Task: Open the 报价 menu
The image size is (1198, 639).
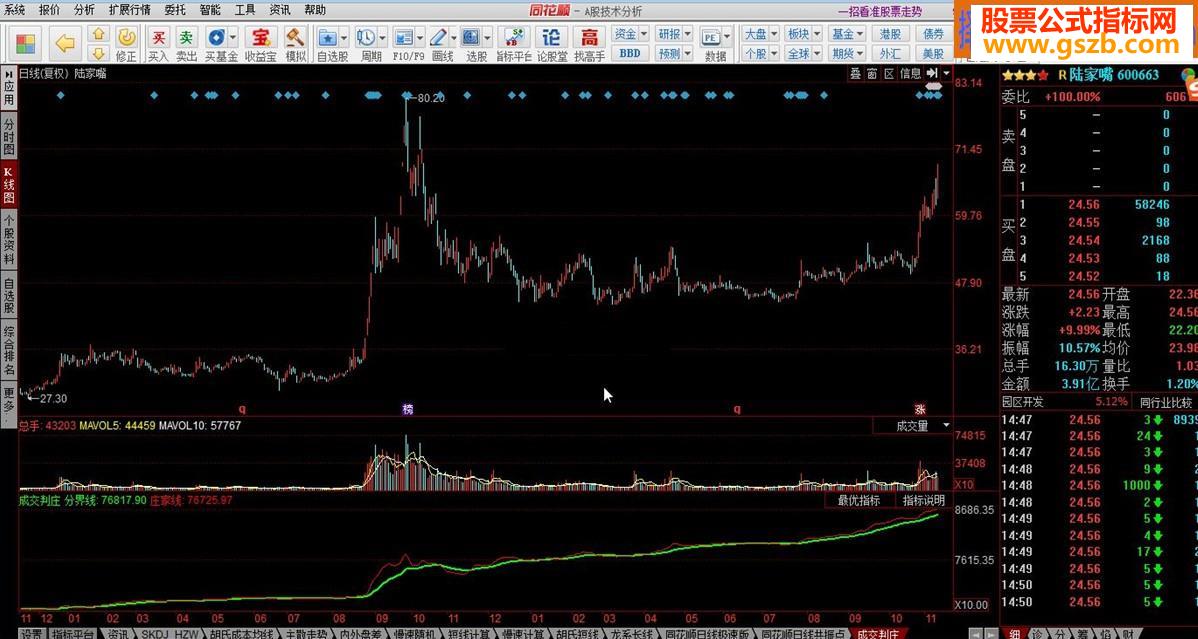Action: pos(49,10)
